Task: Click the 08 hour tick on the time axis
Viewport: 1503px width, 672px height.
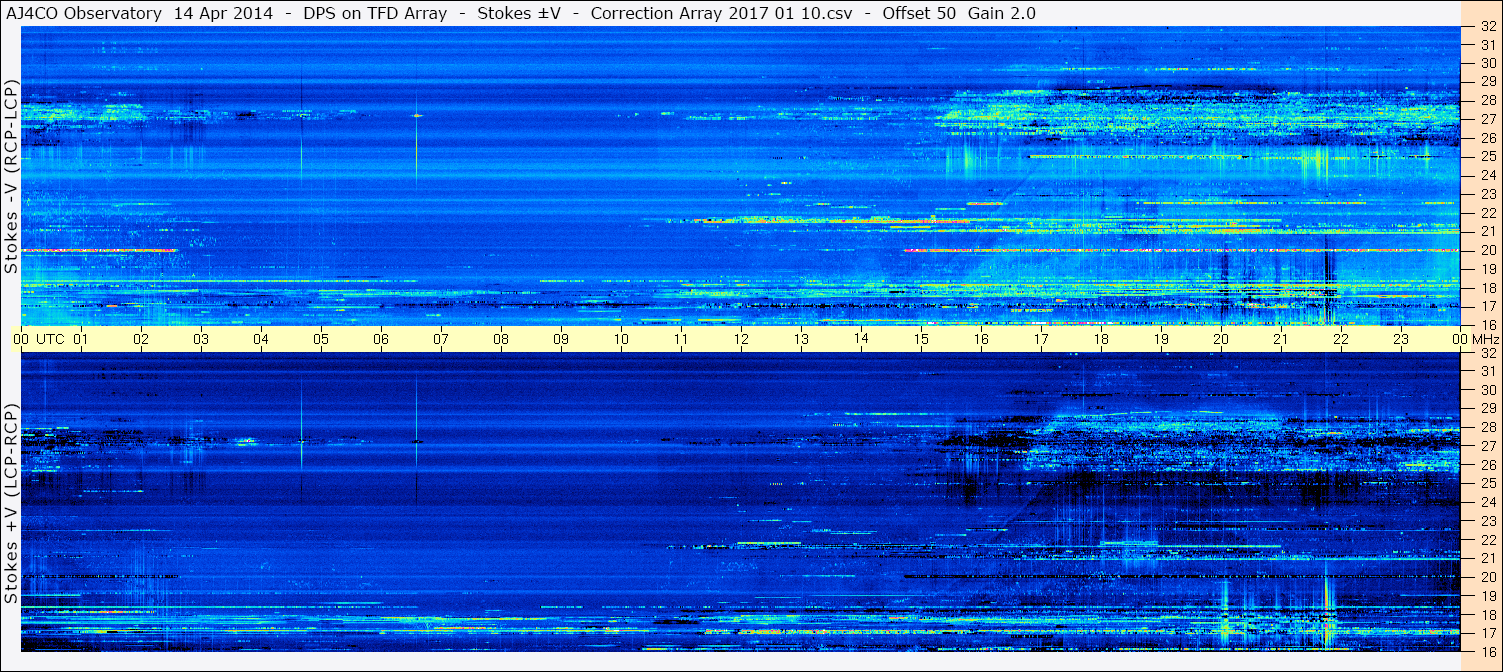Action: tap(501, 339)
